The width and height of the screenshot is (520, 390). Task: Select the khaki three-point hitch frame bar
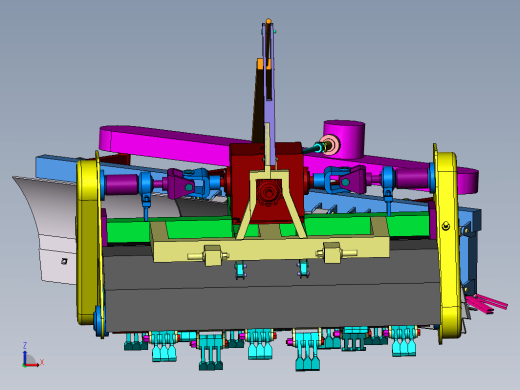tap(270, 249)
